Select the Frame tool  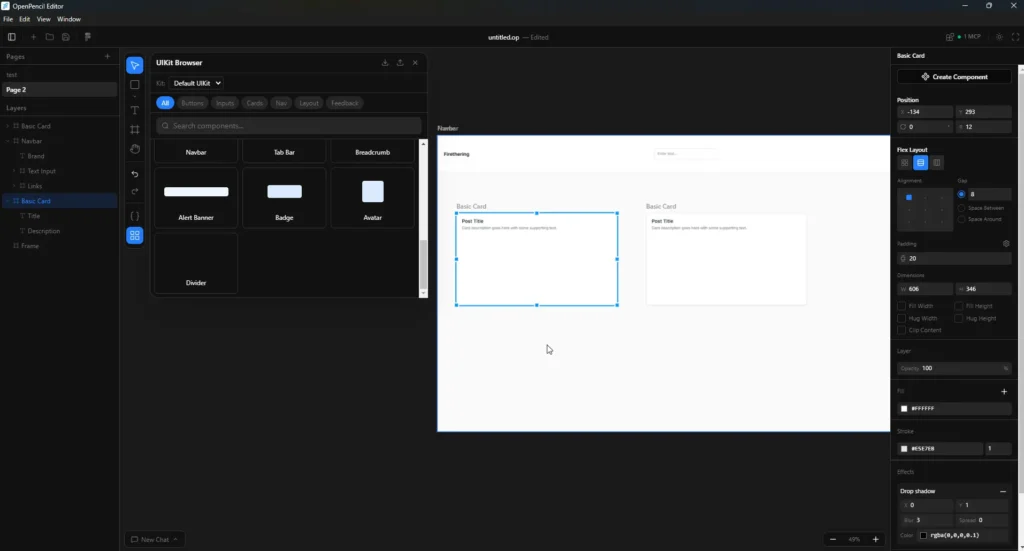pyautogui.click(x=135, y=129)
